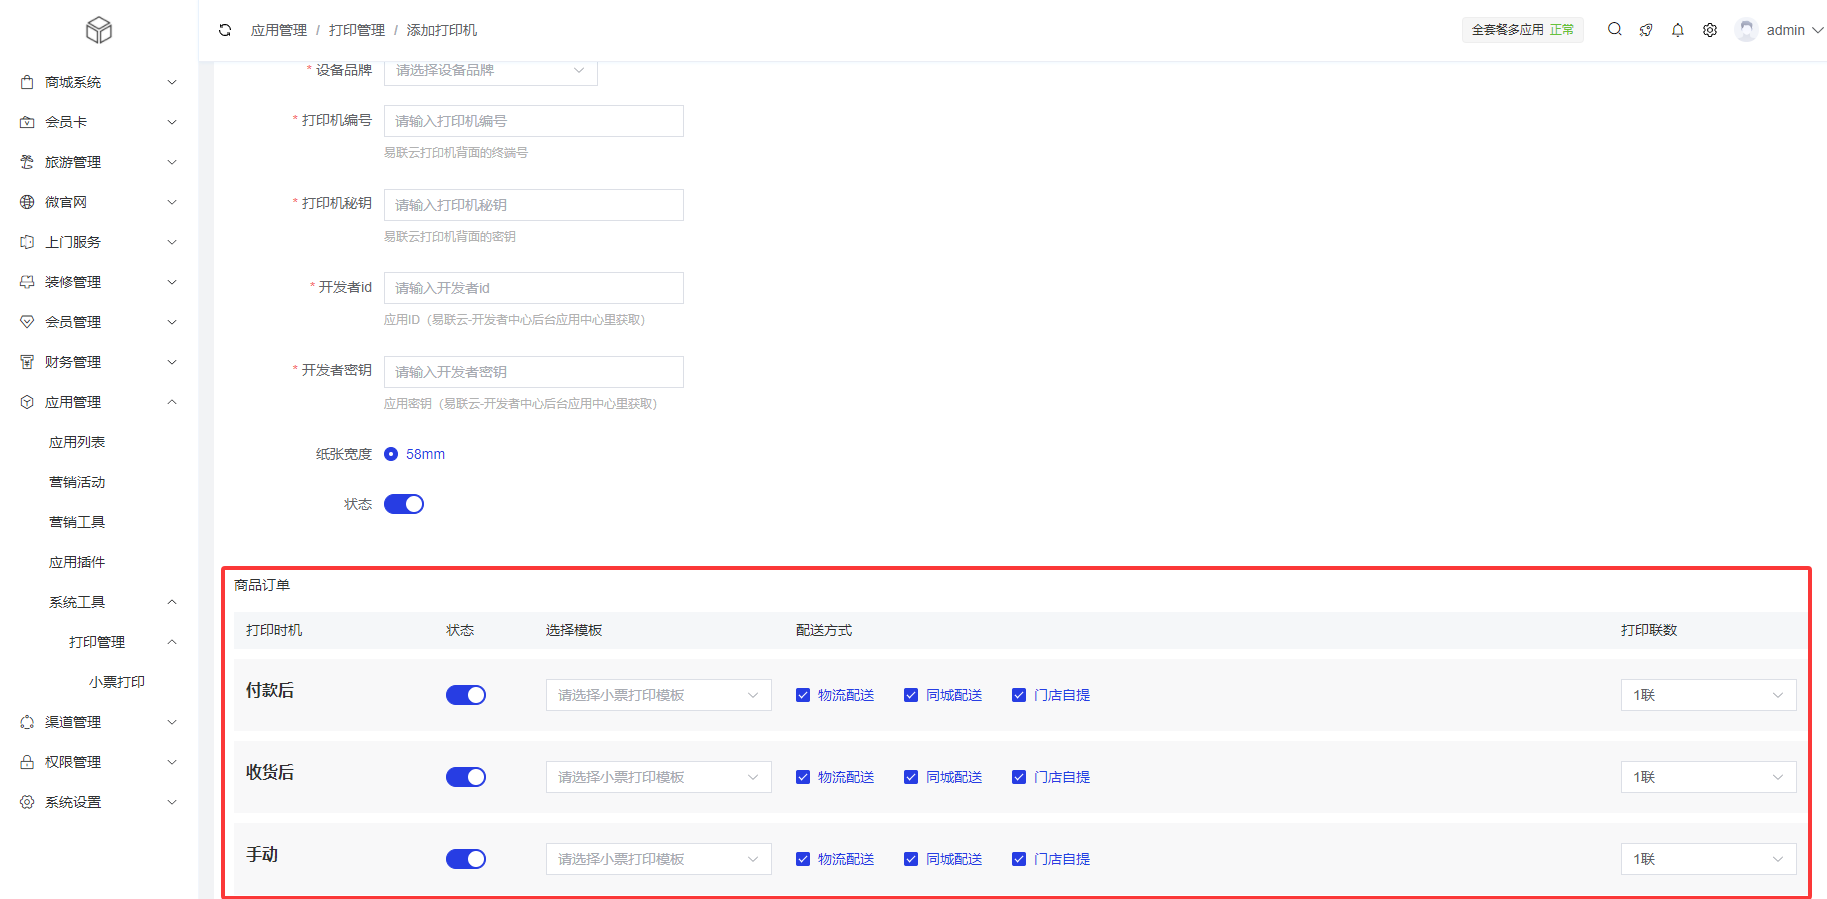Open settings gear icon in header
Viewport: 1827px width, 899px height.
[x=1710, y=30]
